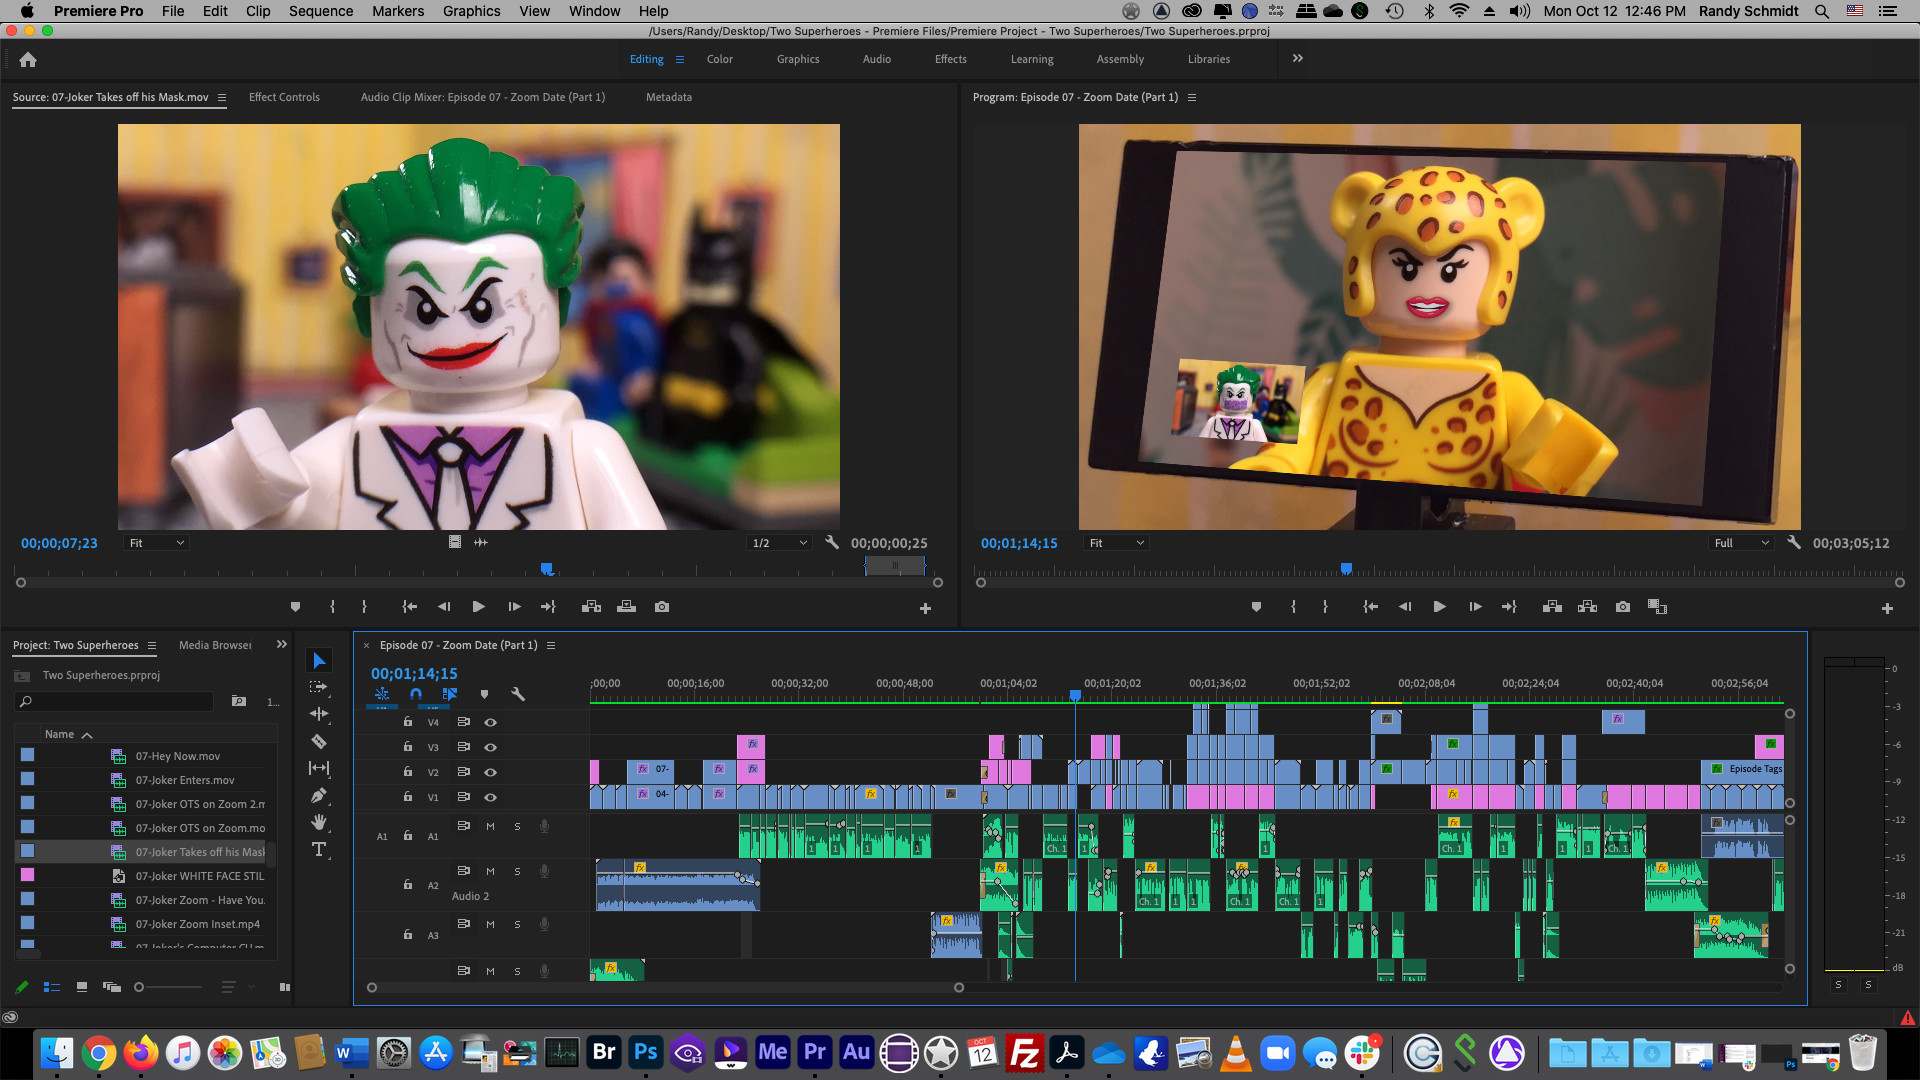Image resolution: width=1920 pixels, height=1080 pixels.
Task: Toggle lock on V3 track
Action: click(x=408, y=747)
